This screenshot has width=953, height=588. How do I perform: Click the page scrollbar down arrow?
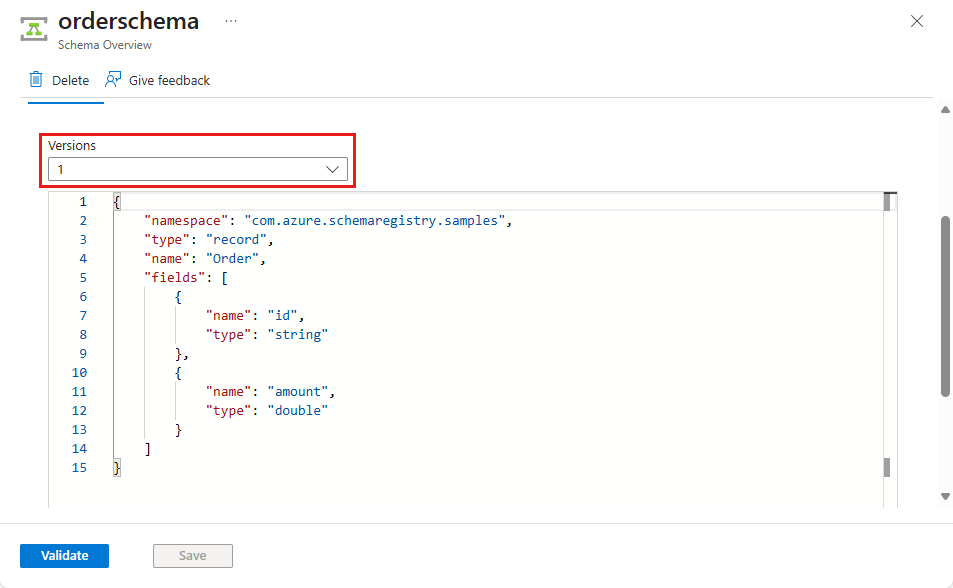point(945,496)
